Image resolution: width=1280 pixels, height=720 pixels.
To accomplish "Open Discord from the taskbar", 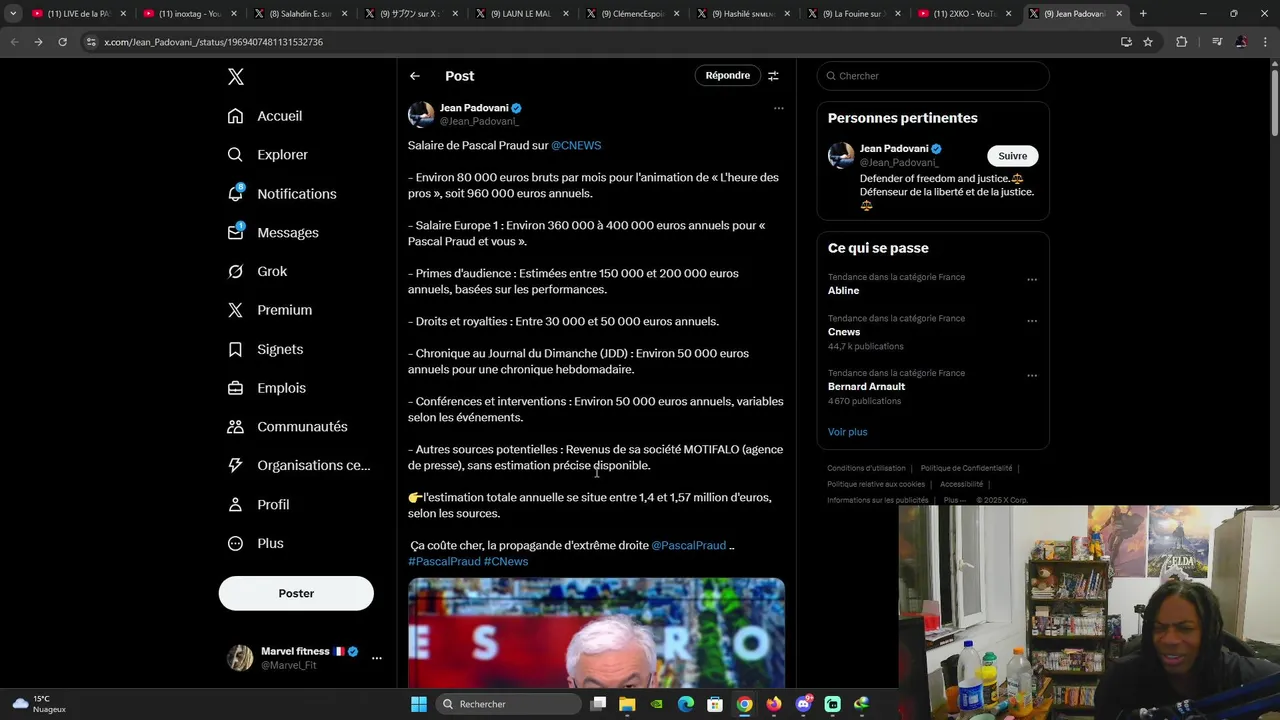I will pos(803,704).
